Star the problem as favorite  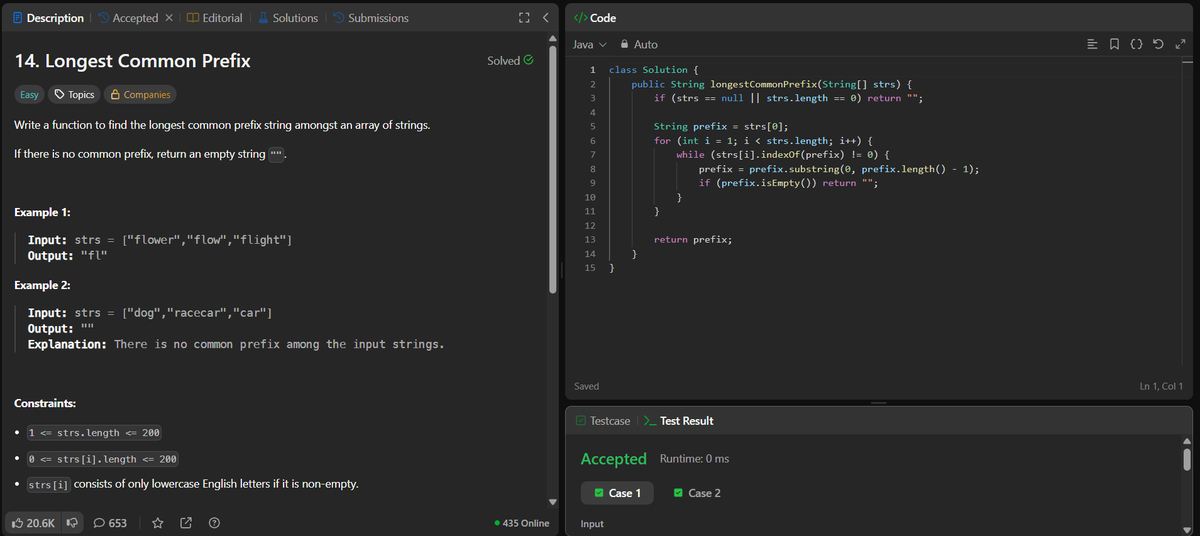[x=158, y=523]
